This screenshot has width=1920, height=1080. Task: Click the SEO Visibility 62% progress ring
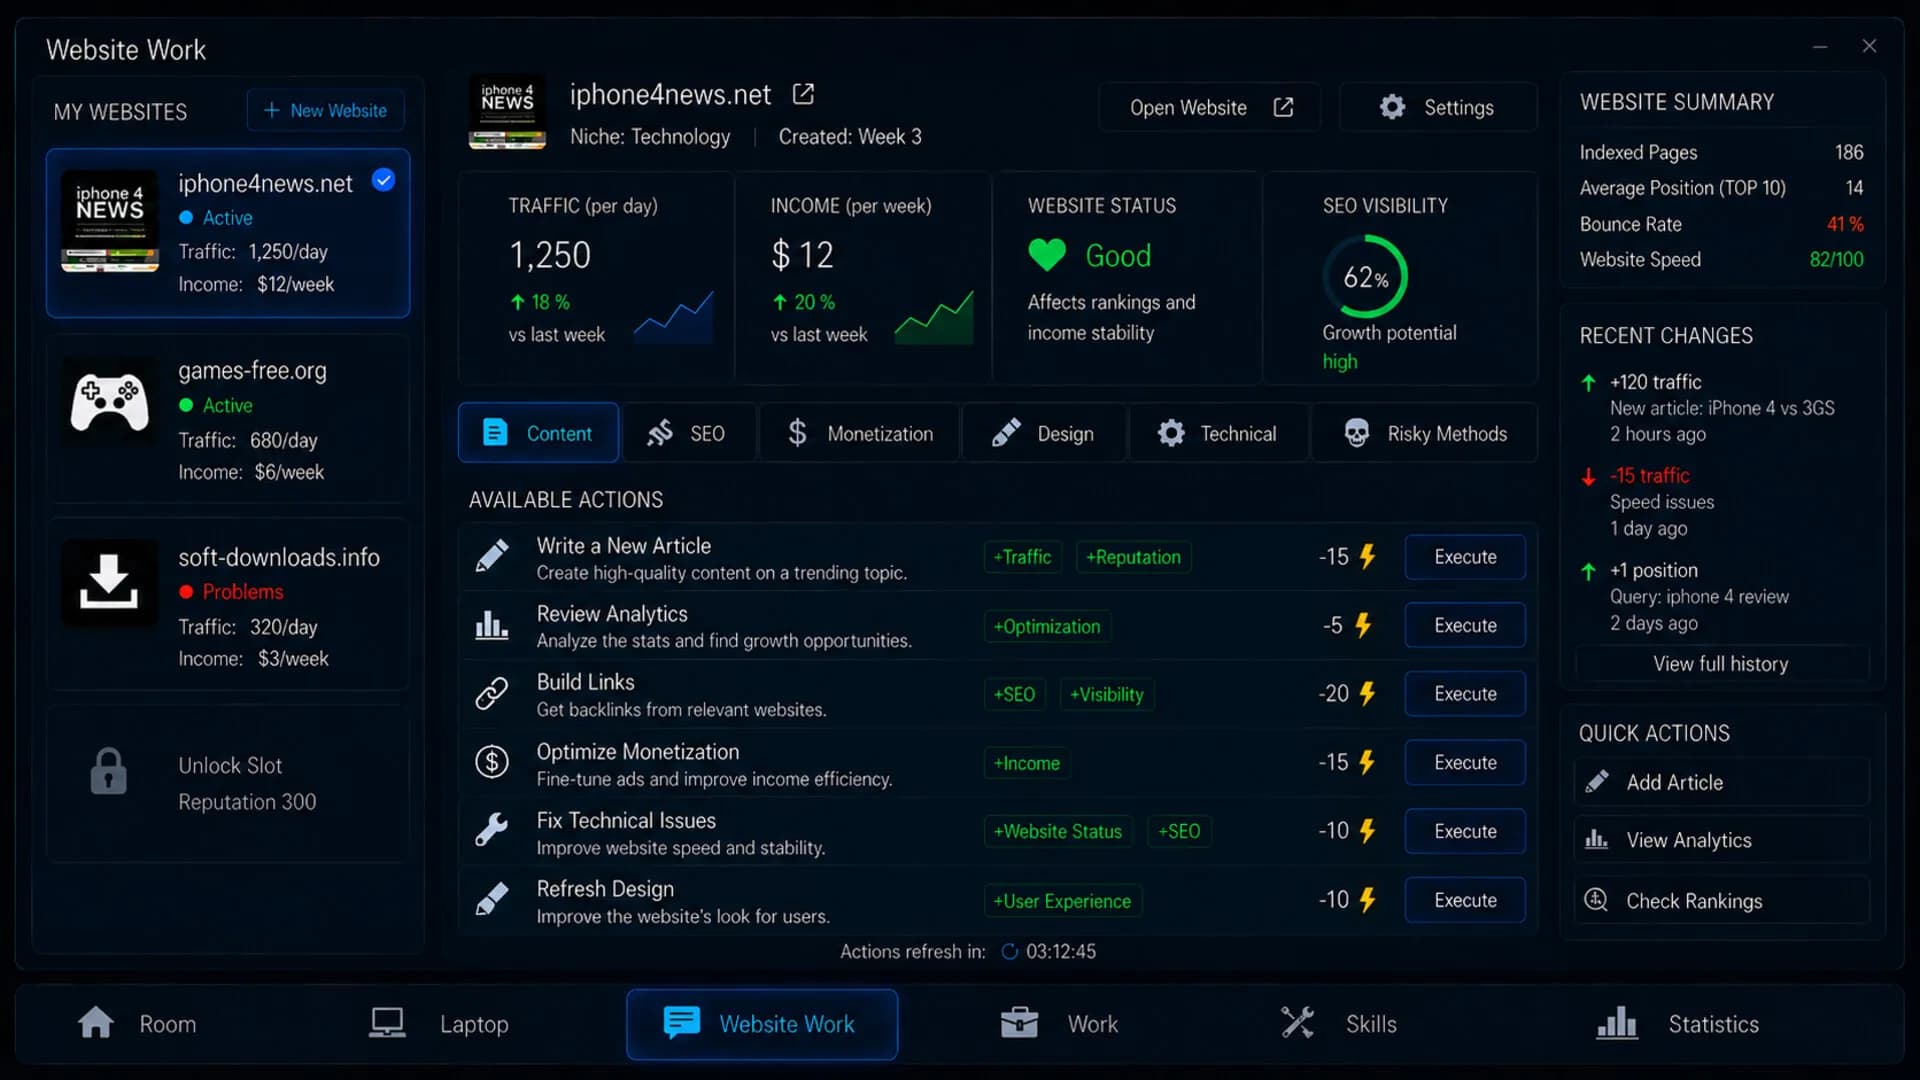(1365, 277)
